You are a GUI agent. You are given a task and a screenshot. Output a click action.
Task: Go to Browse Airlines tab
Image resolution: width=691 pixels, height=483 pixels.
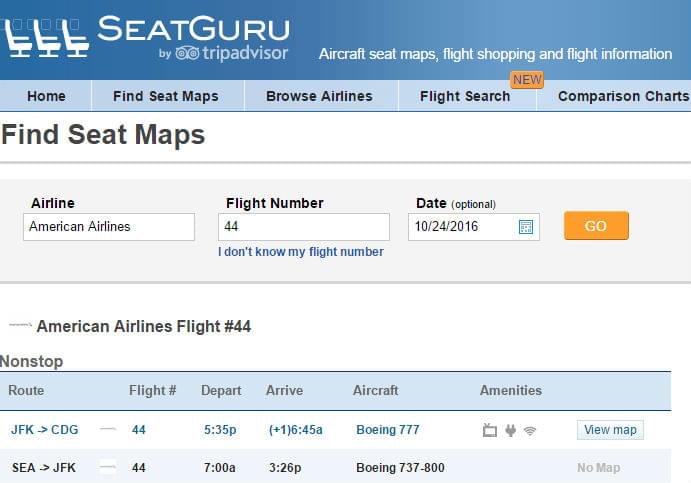point(319,96)
